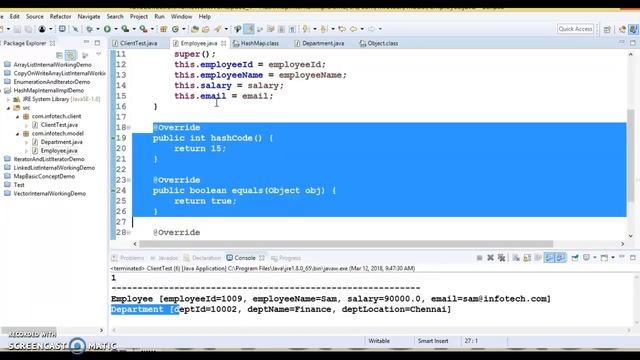Select LinkedListInternalWorkingDemo project
This screenshot has height=360, width=640.
click(54, 168)
